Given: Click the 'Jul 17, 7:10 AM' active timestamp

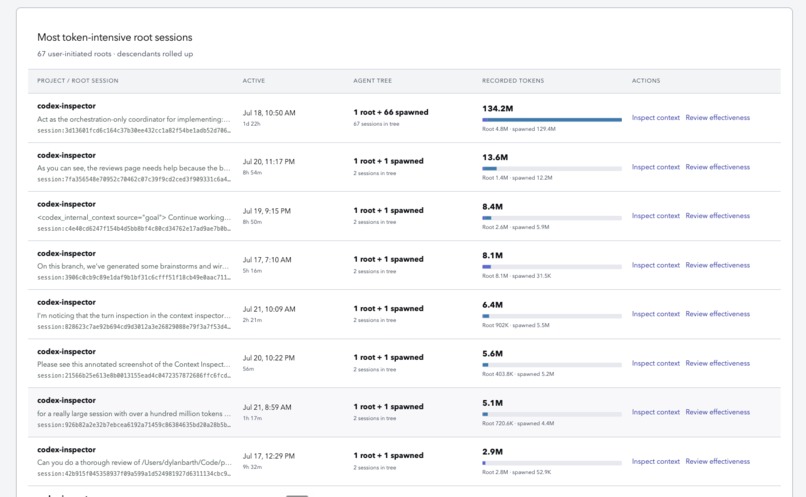Looking at the screenshot, I should 267,260.
